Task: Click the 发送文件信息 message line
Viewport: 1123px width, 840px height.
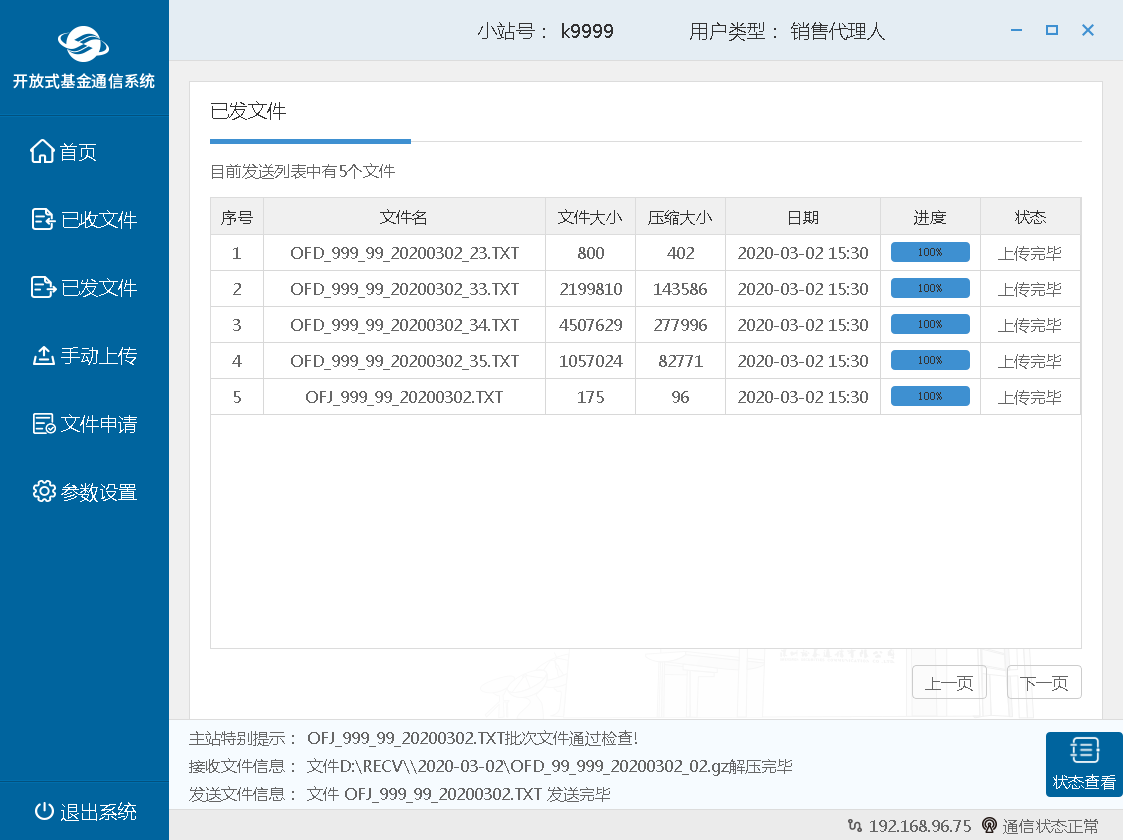Action: 400,794
